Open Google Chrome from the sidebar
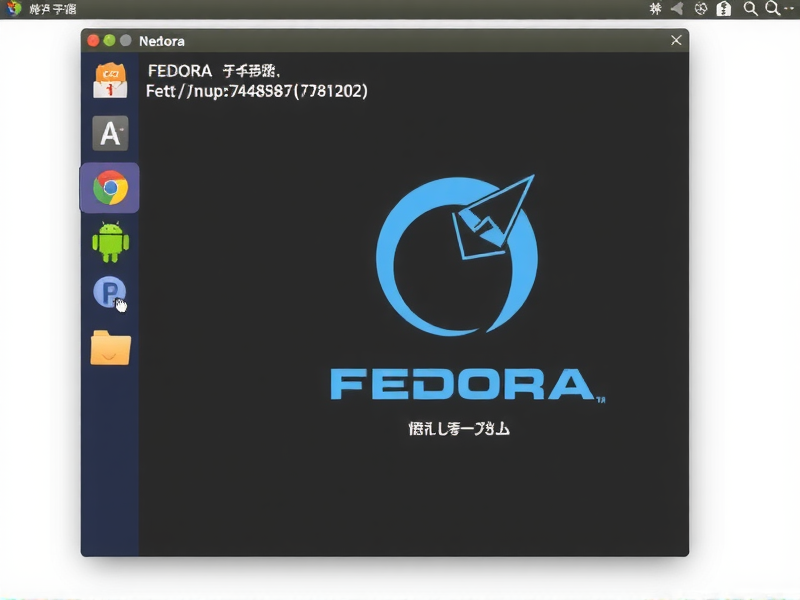800x600 pixels. (x=110, y=186)
